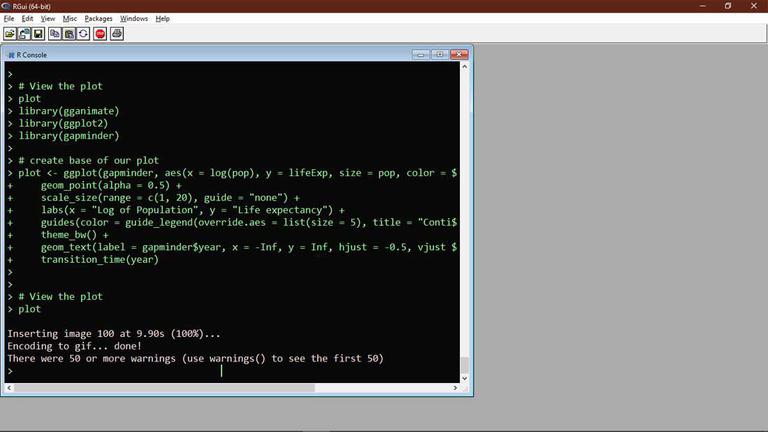Click the 'Inserting image 100 at 9.90s' message

114,334
